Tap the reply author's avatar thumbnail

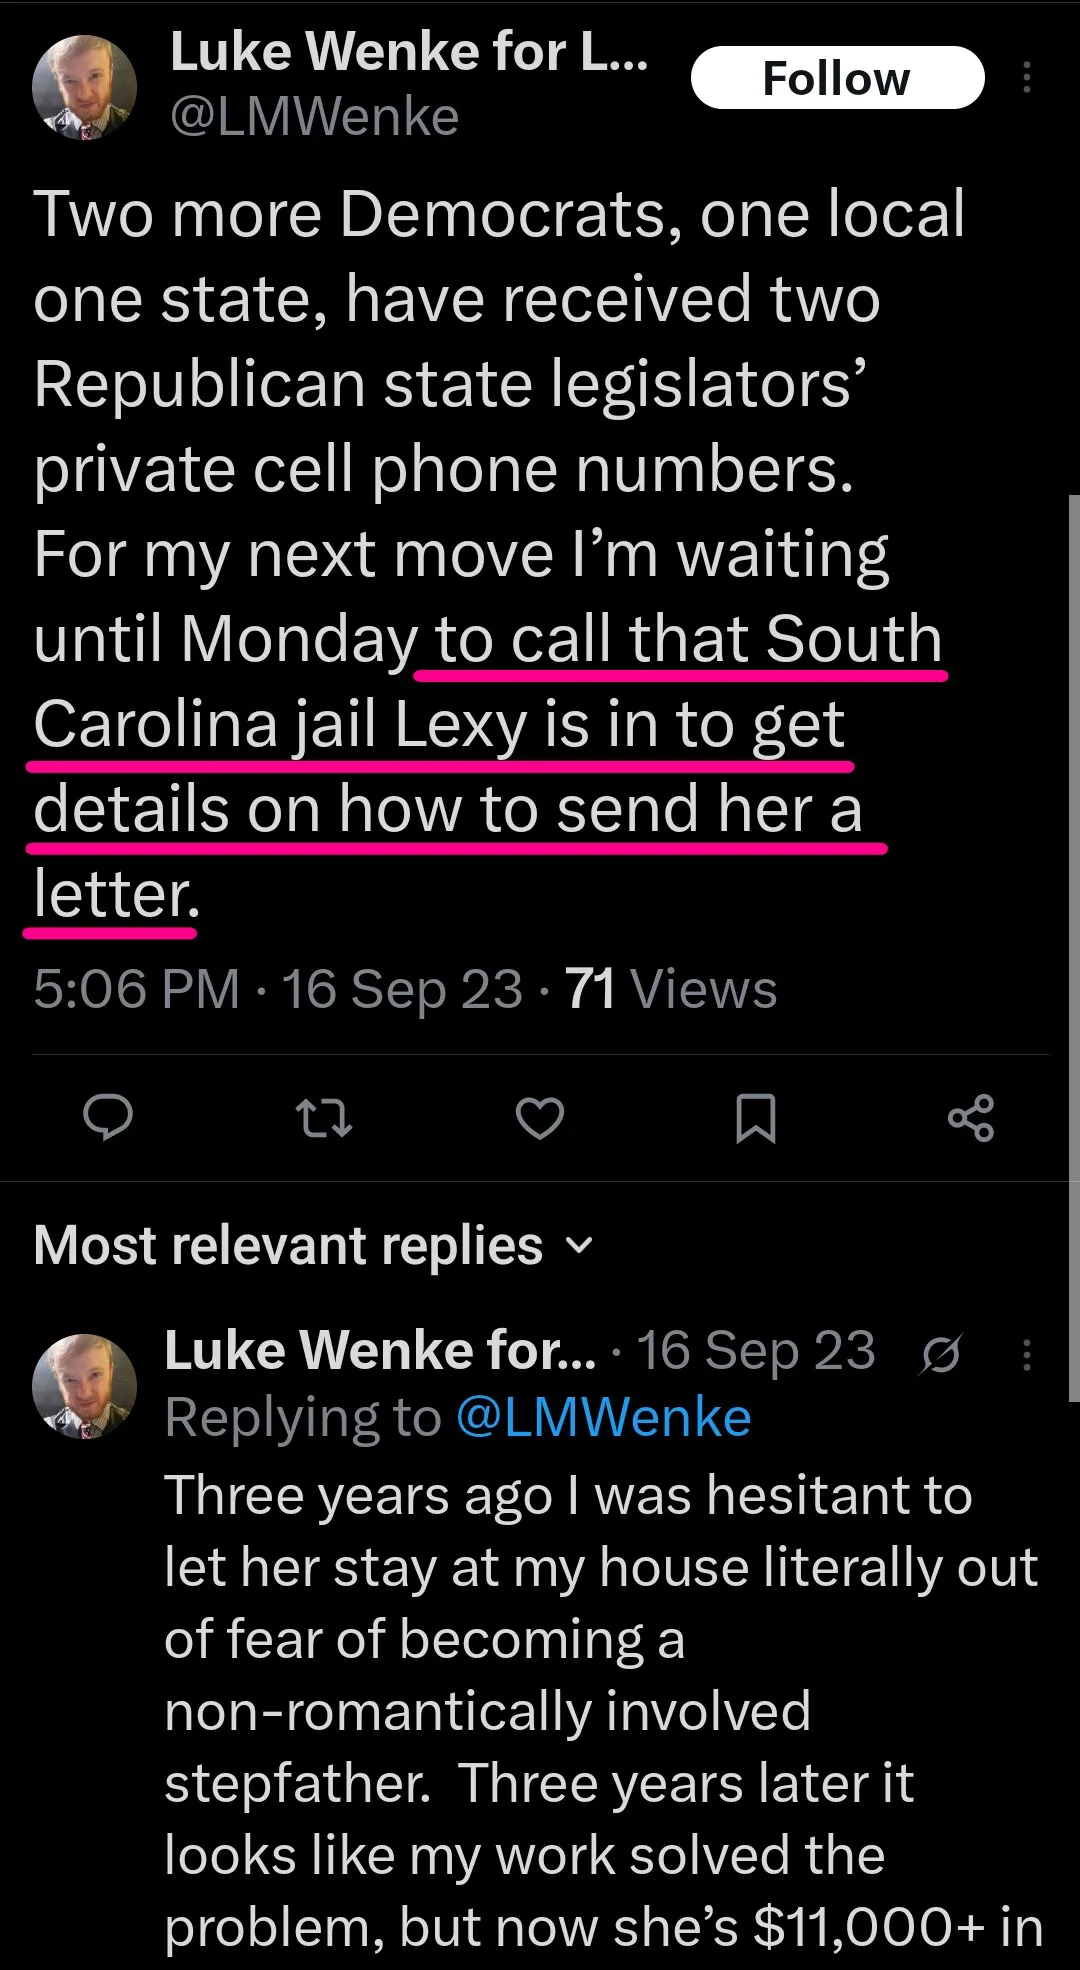[85, 1386]
